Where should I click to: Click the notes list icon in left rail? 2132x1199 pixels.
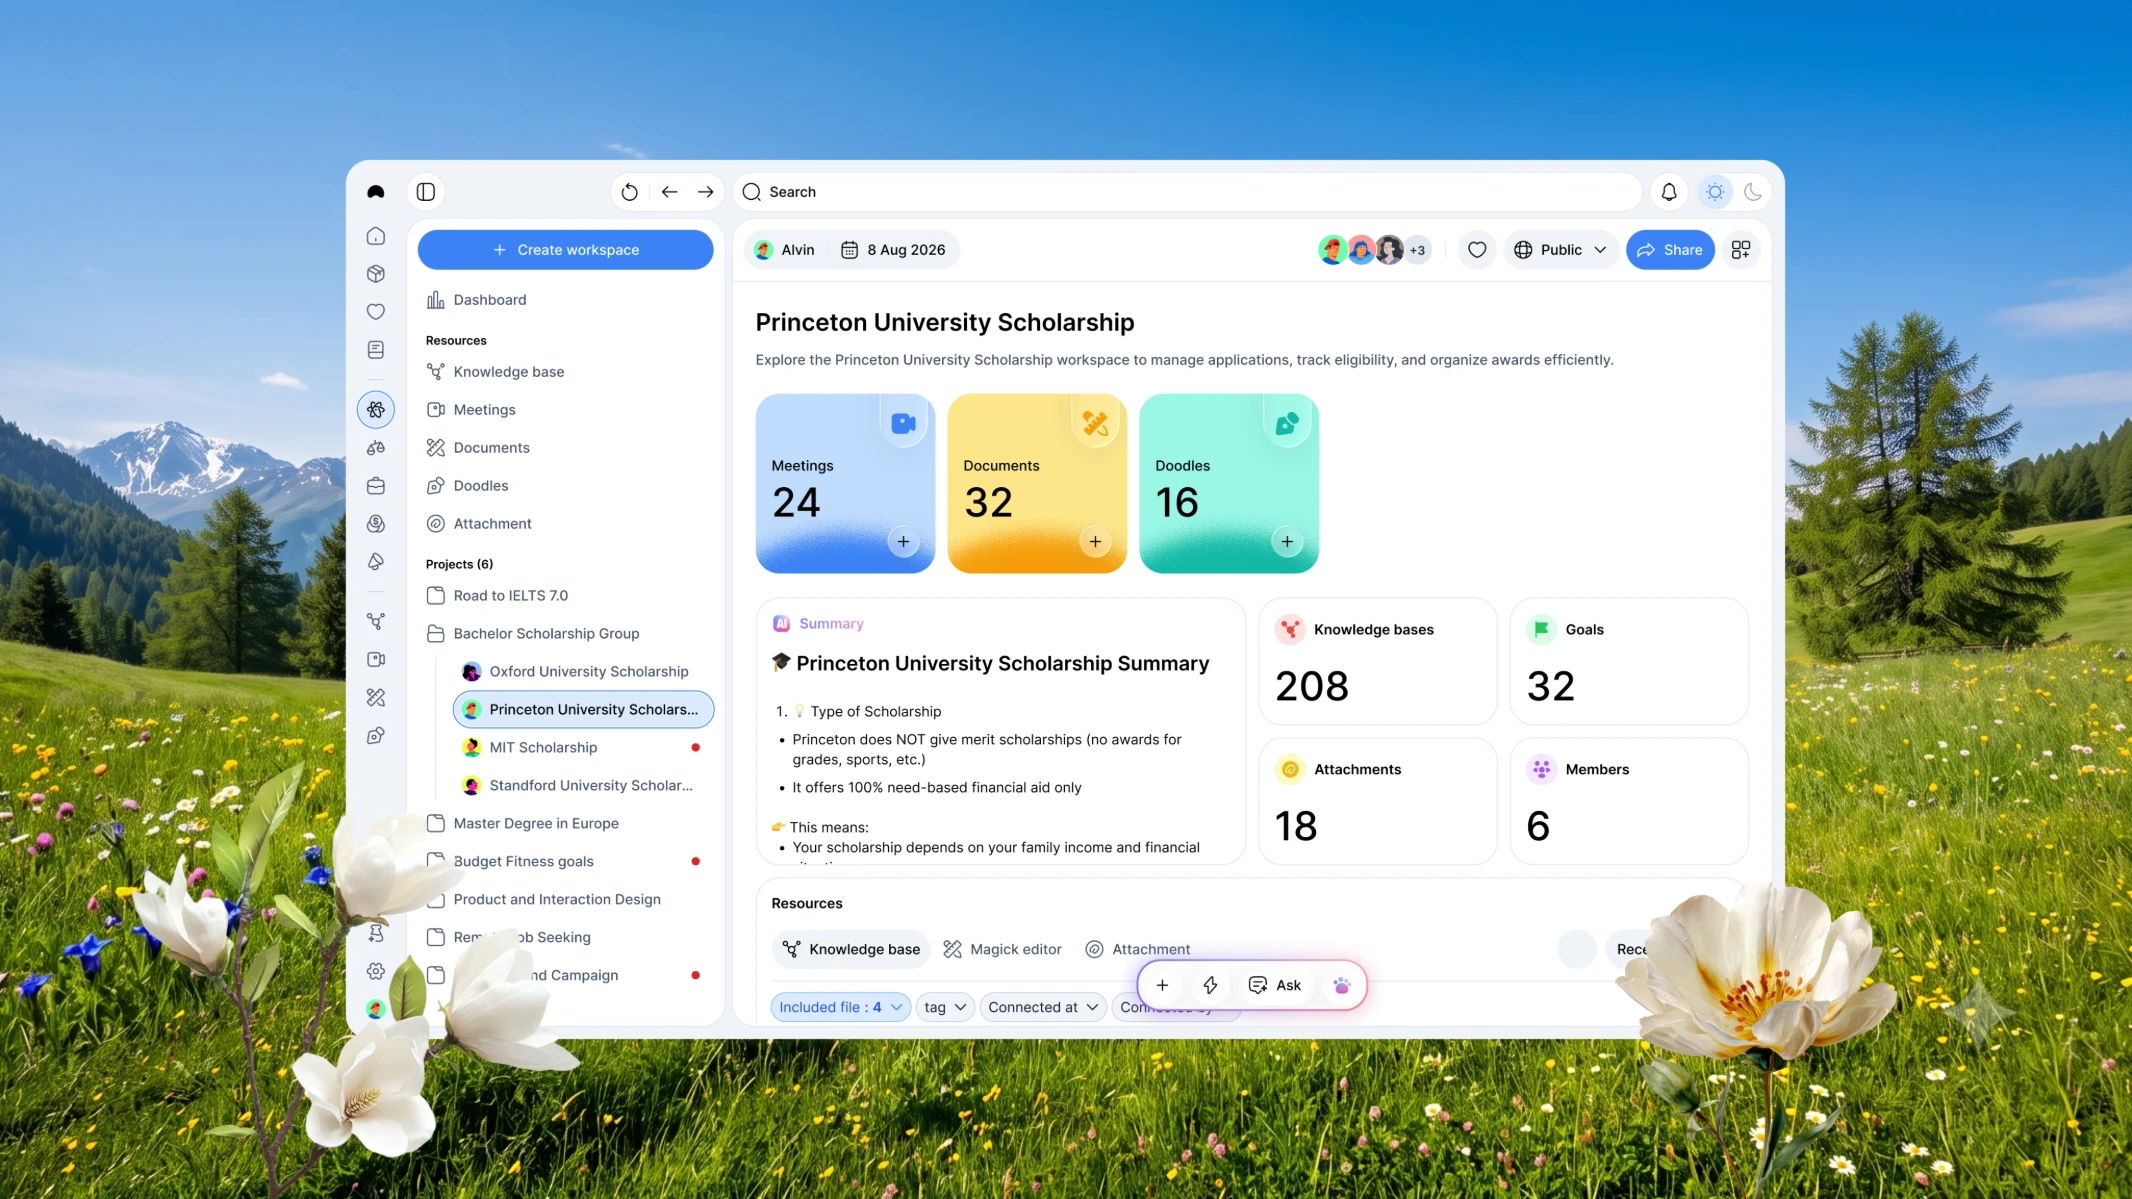[376, 350]
